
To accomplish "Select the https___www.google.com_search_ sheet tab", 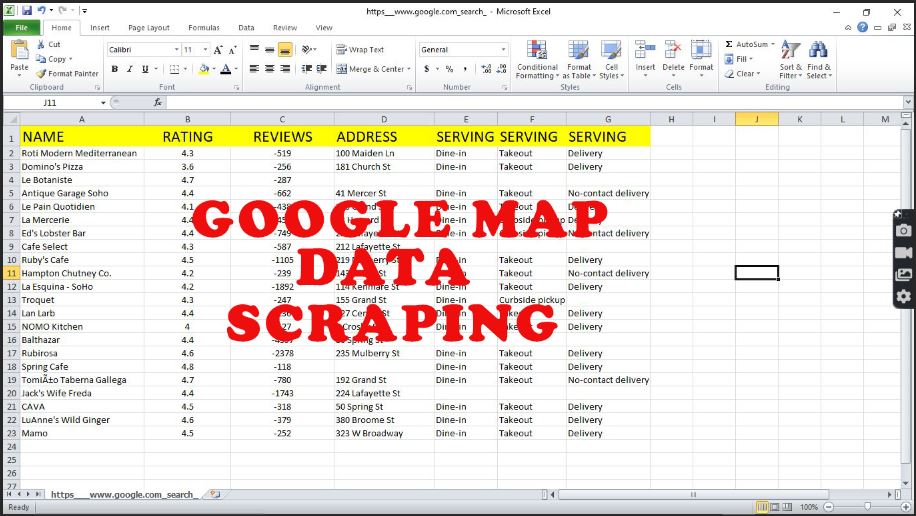I will click(124, 494).
